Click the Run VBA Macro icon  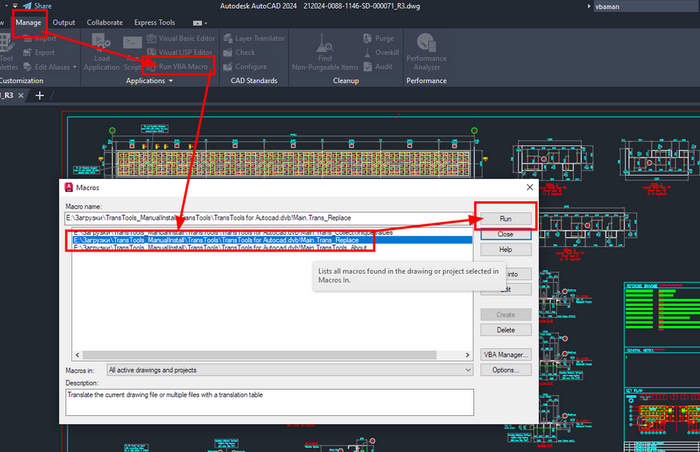click(151, 66)
